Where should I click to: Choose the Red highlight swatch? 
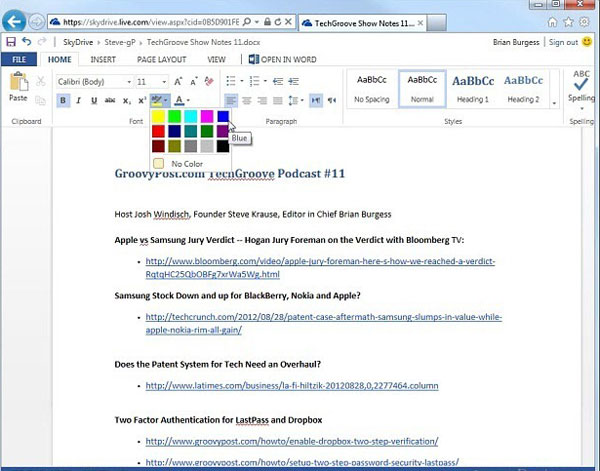coord(158,131)
